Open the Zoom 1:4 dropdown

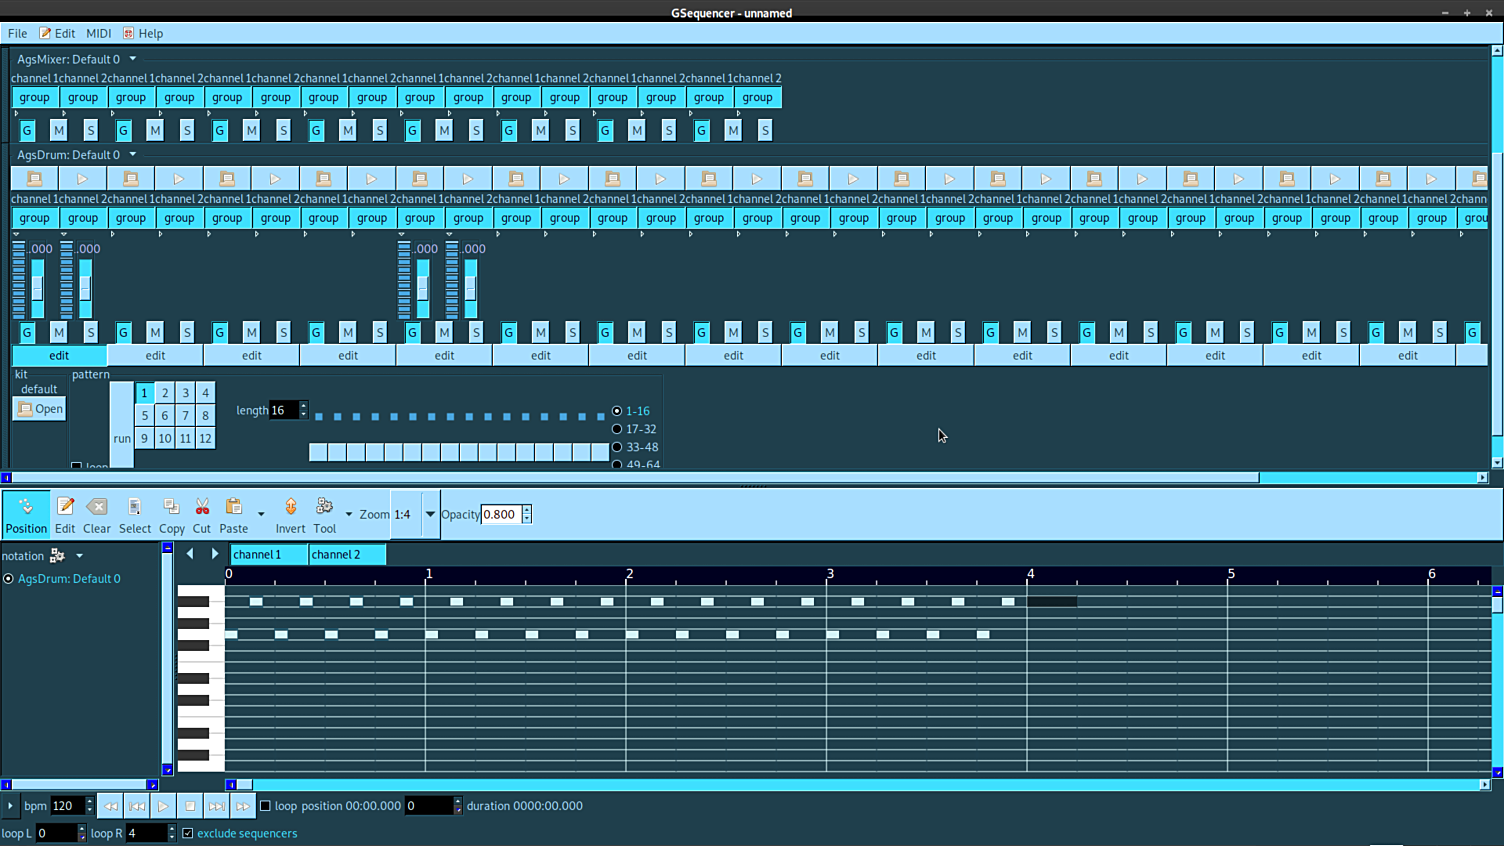click(x=430, y=514)
